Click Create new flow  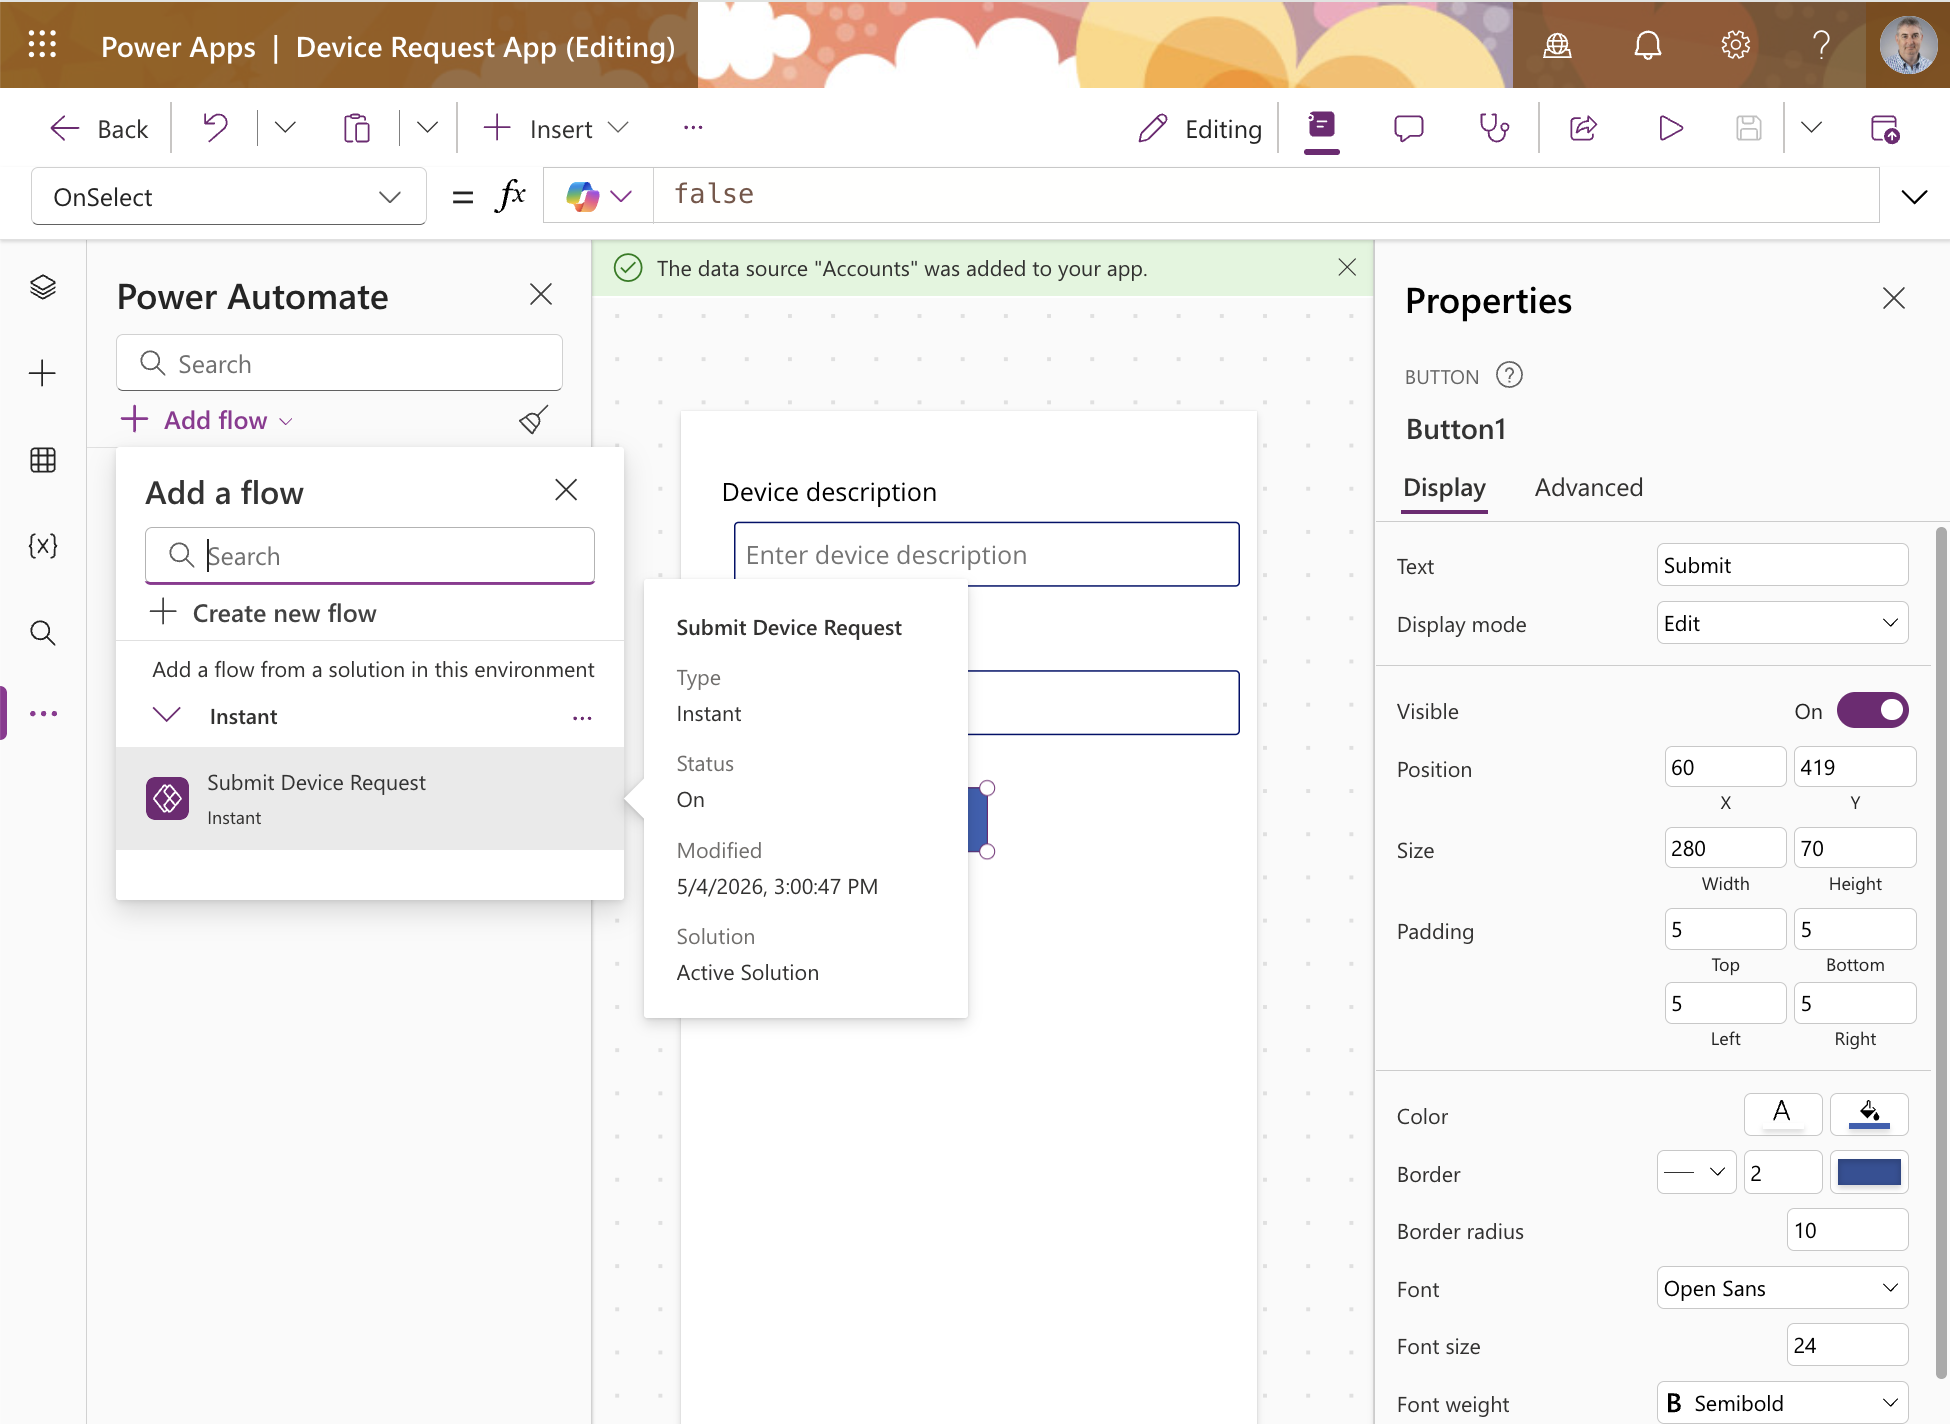(263, 613)
